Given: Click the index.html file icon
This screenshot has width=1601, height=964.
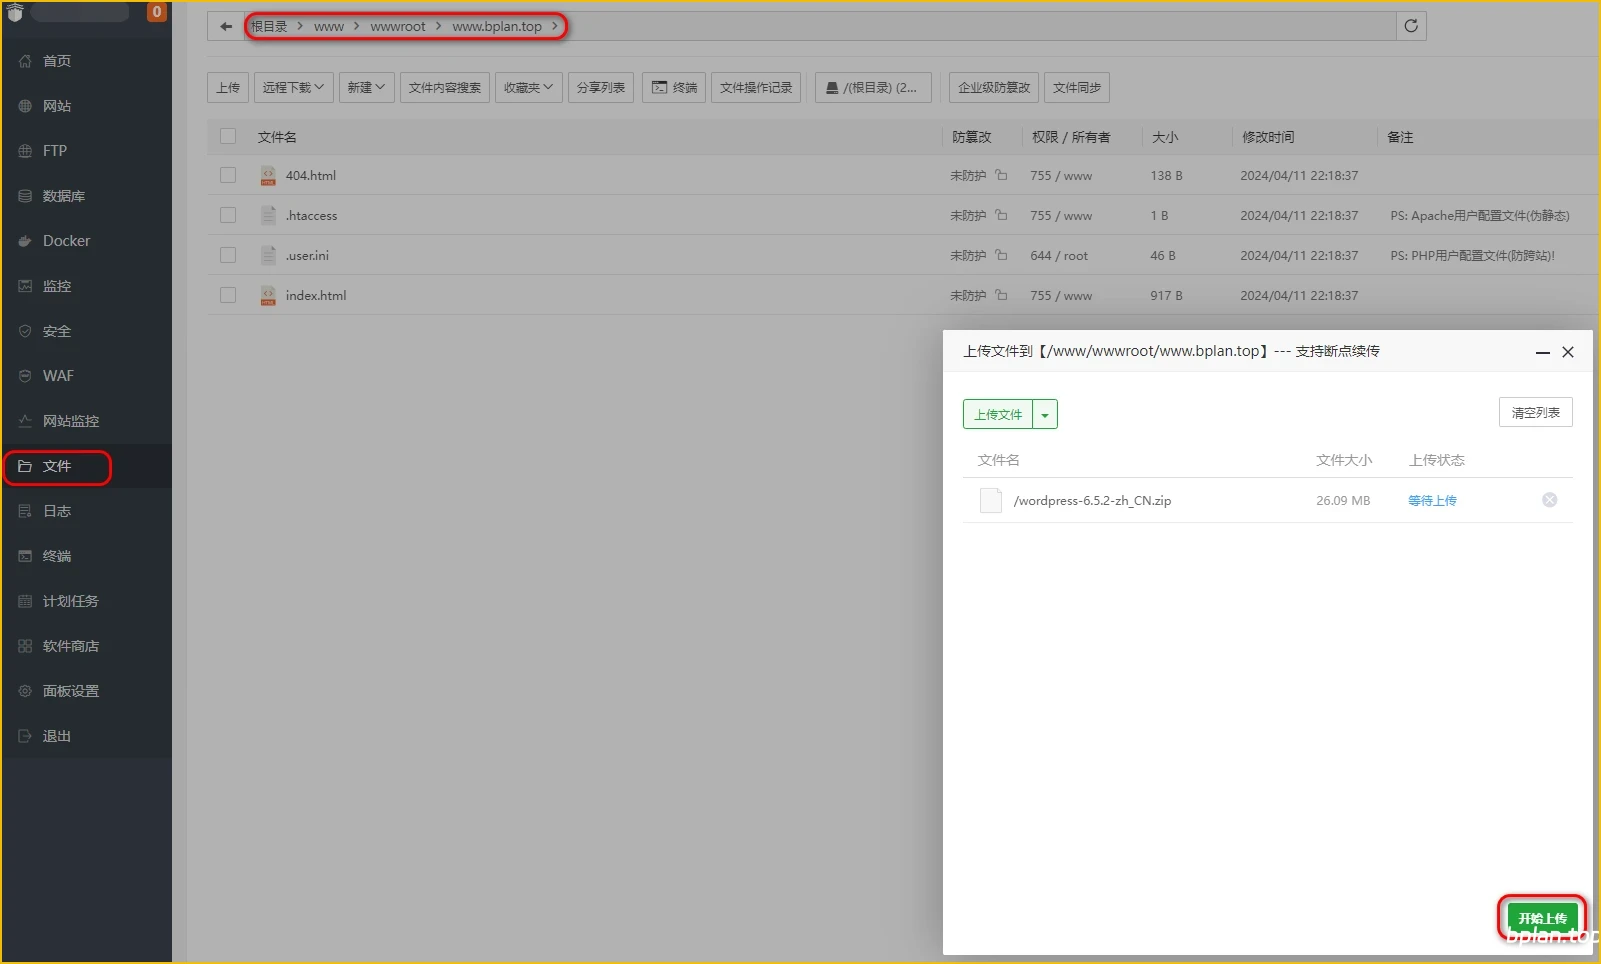Looking at the screenshot, I should click(x=268, y=295).
